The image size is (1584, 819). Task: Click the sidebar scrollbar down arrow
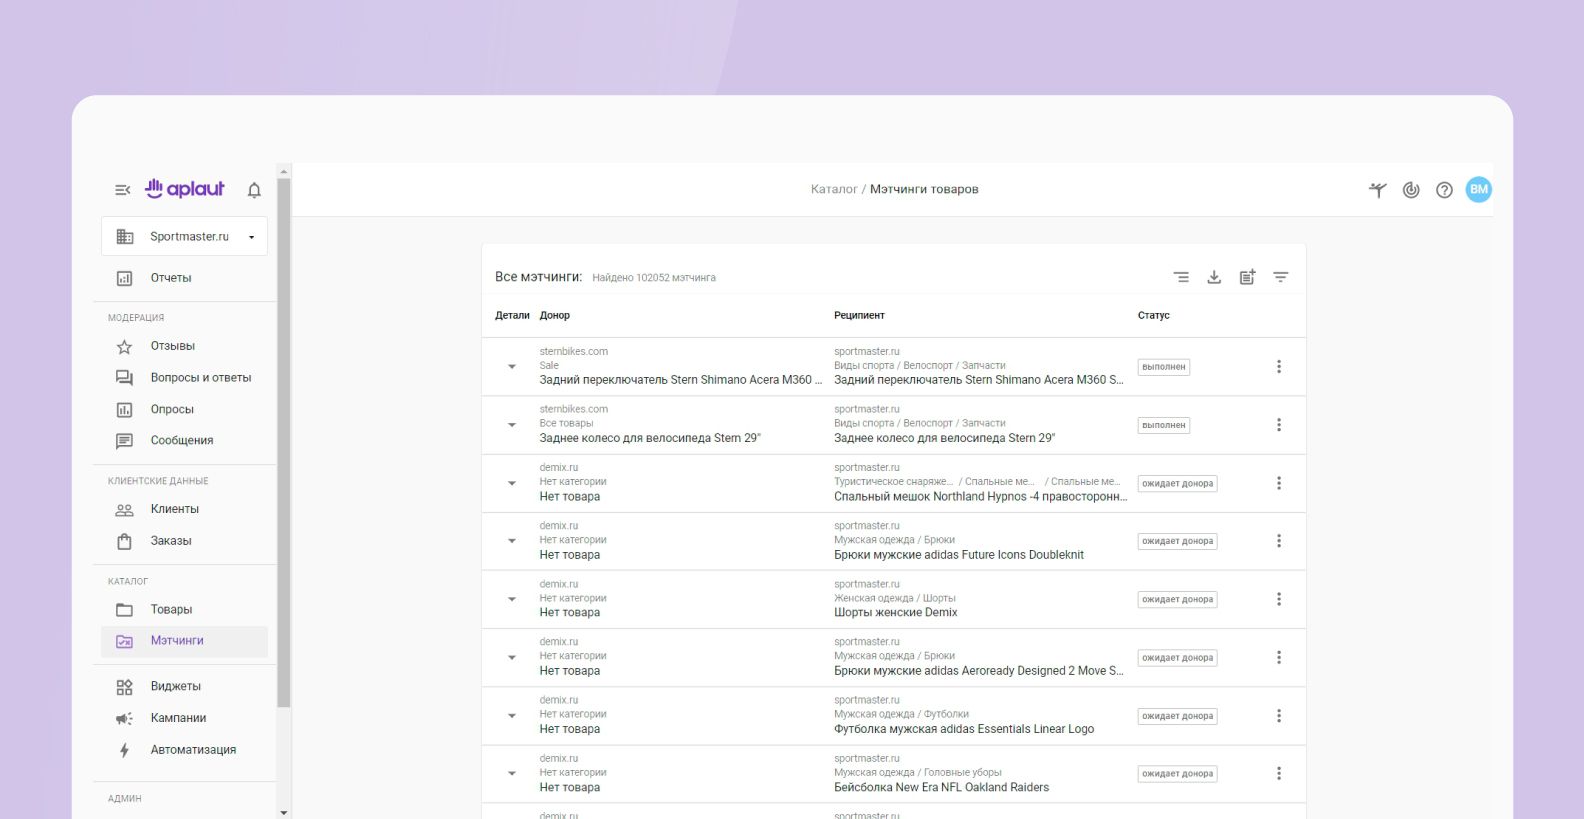pyautogui.click(x=284, y=812)
